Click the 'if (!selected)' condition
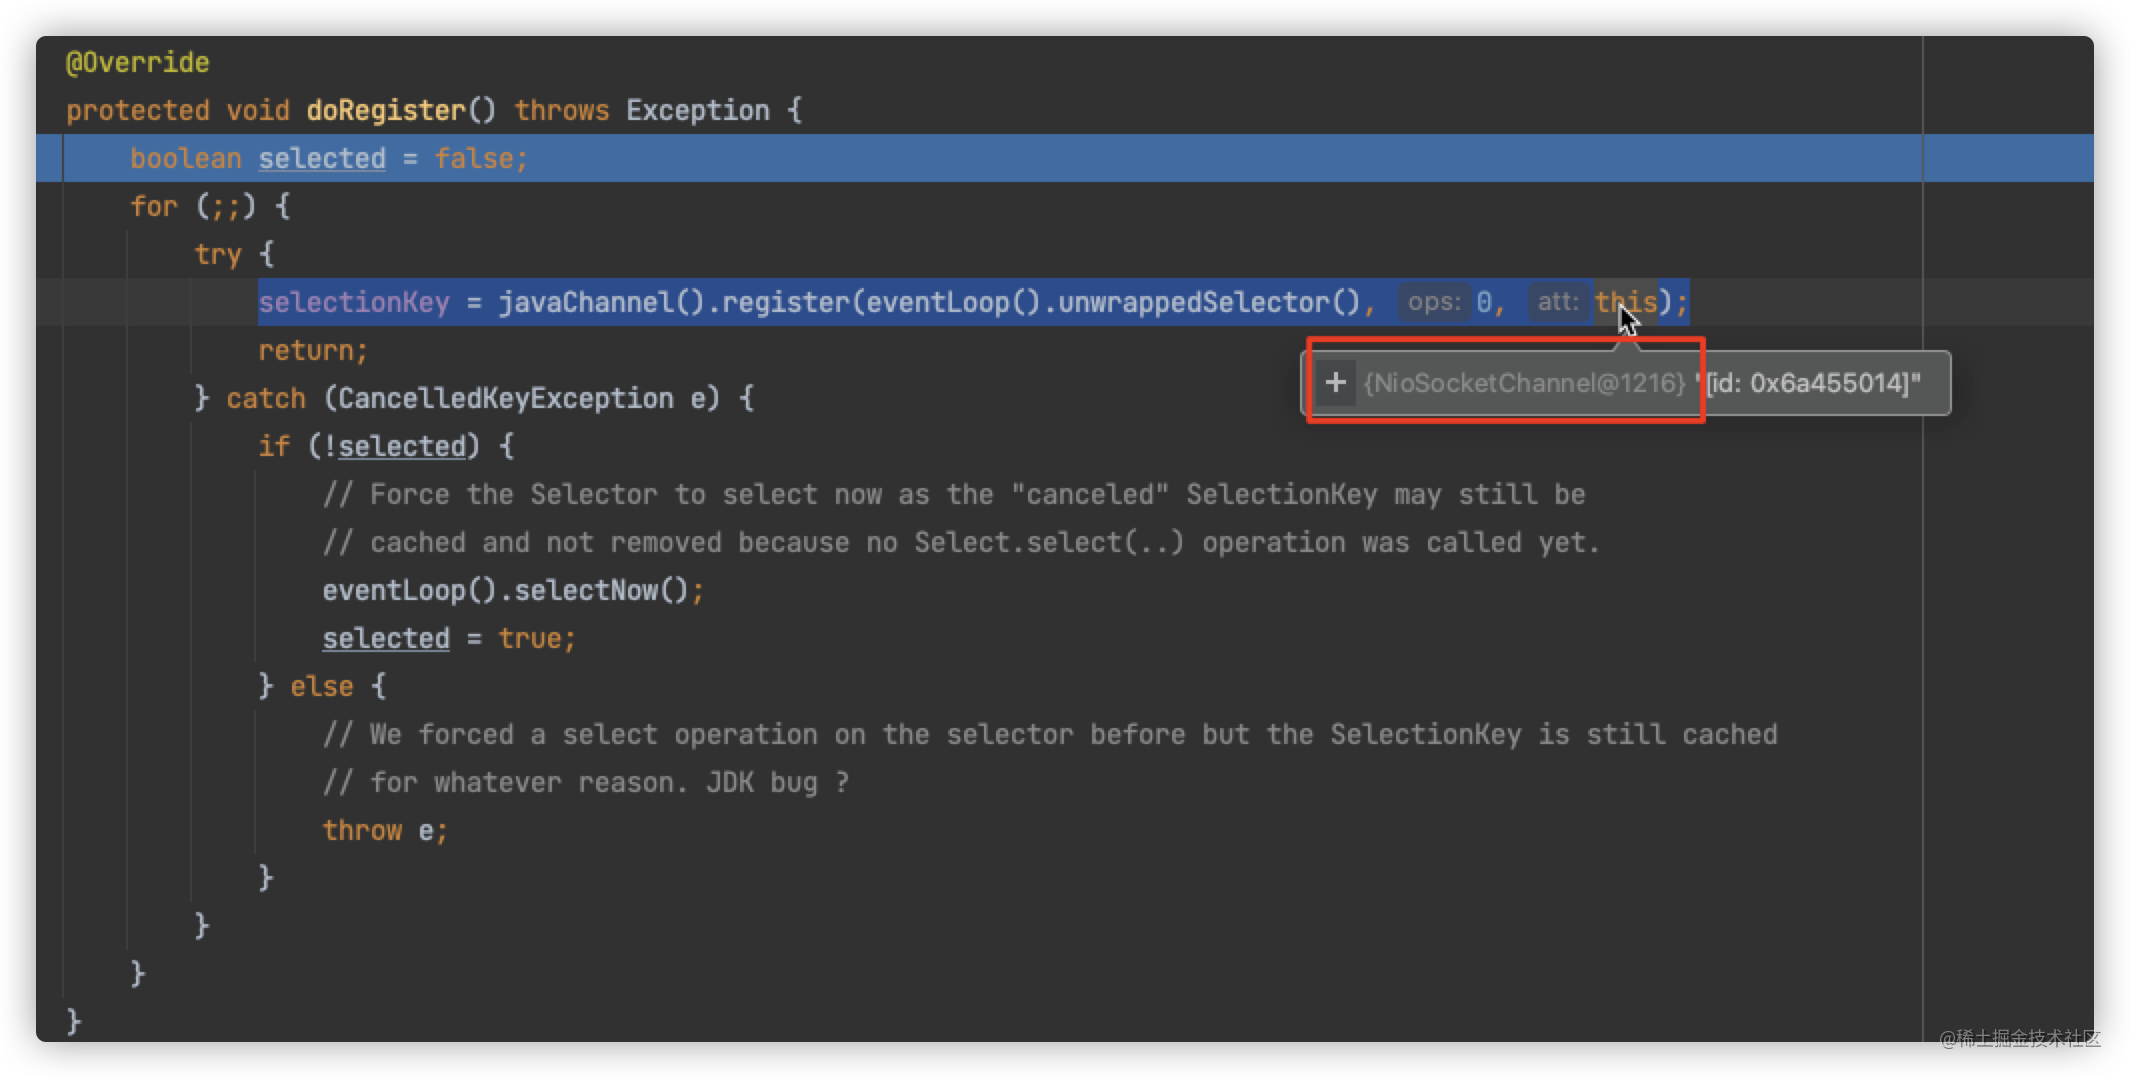This screenshot has width=2130, height=1078. pos(386,446)
